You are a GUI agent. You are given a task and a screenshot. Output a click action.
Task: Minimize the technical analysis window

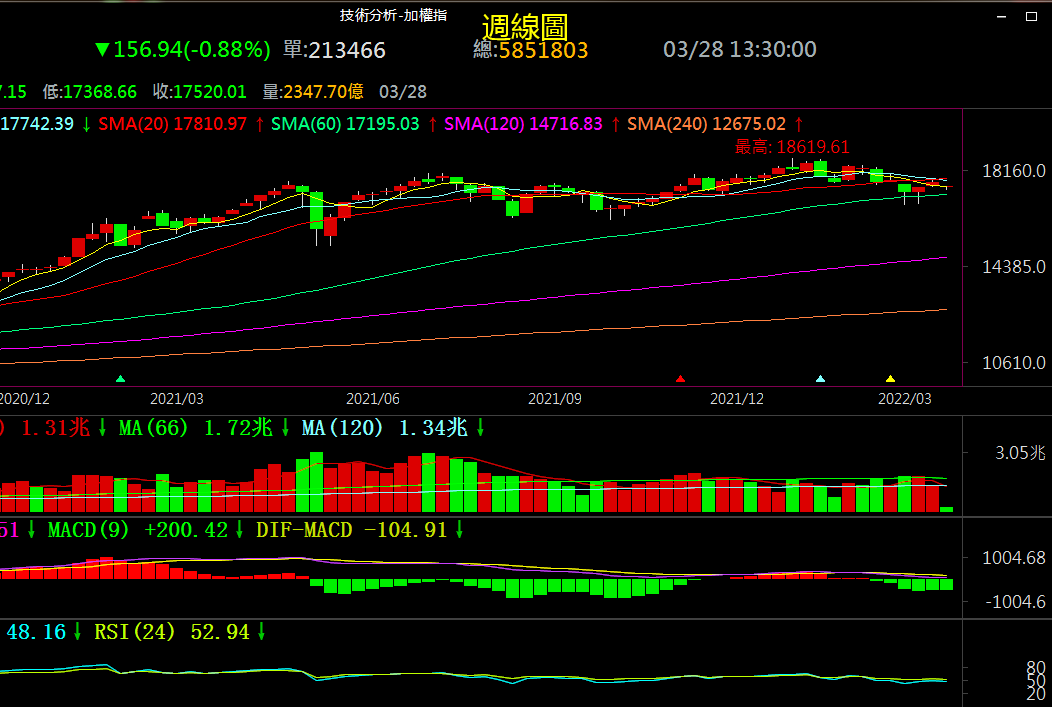pyautogui.click(x=1003, y=16)
